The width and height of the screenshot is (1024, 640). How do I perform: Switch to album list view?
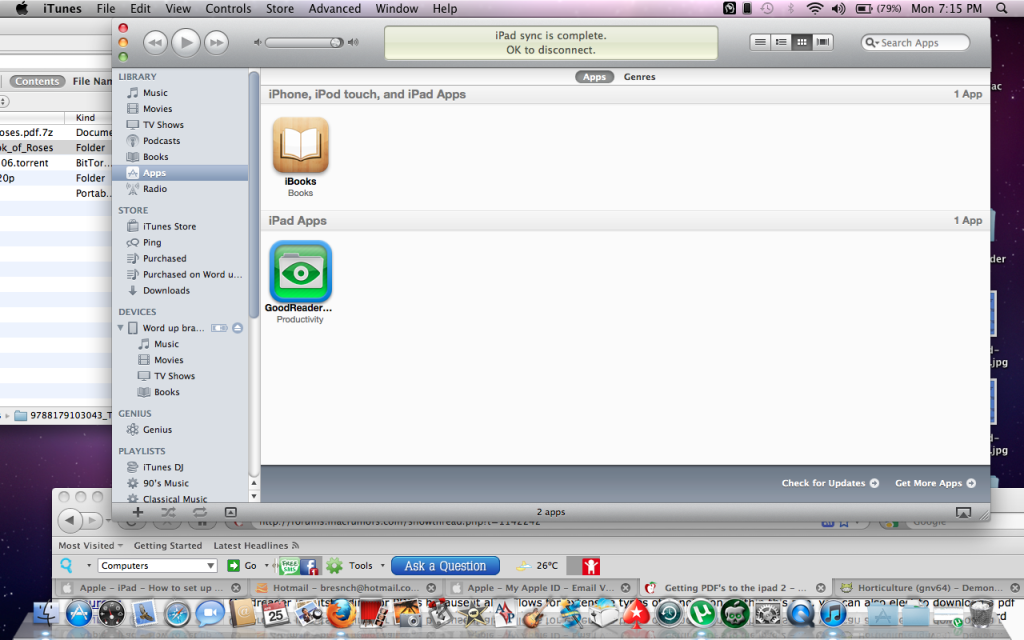point(781,42)
